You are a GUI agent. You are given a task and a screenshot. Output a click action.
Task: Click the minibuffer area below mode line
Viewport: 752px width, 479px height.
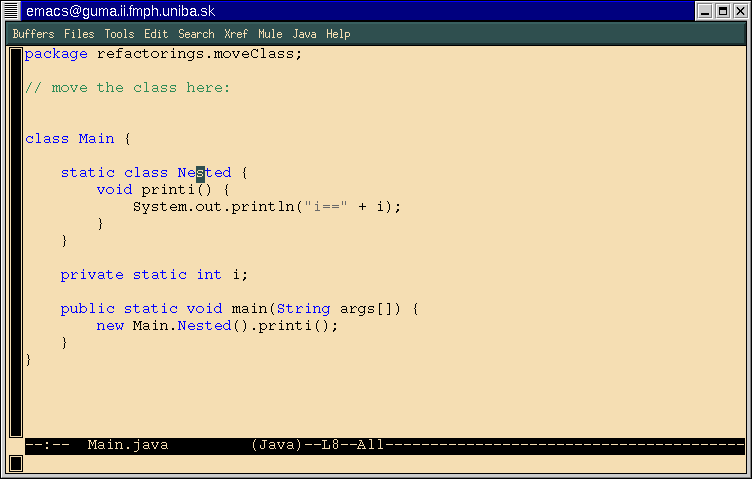(x=384, y=464)
